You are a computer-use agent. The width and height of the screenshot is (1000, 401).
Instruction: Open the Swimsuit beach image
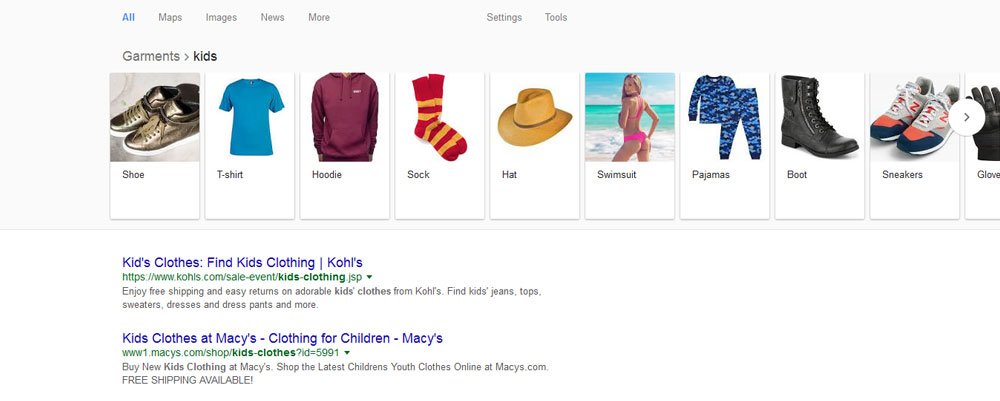click(630, 117)
